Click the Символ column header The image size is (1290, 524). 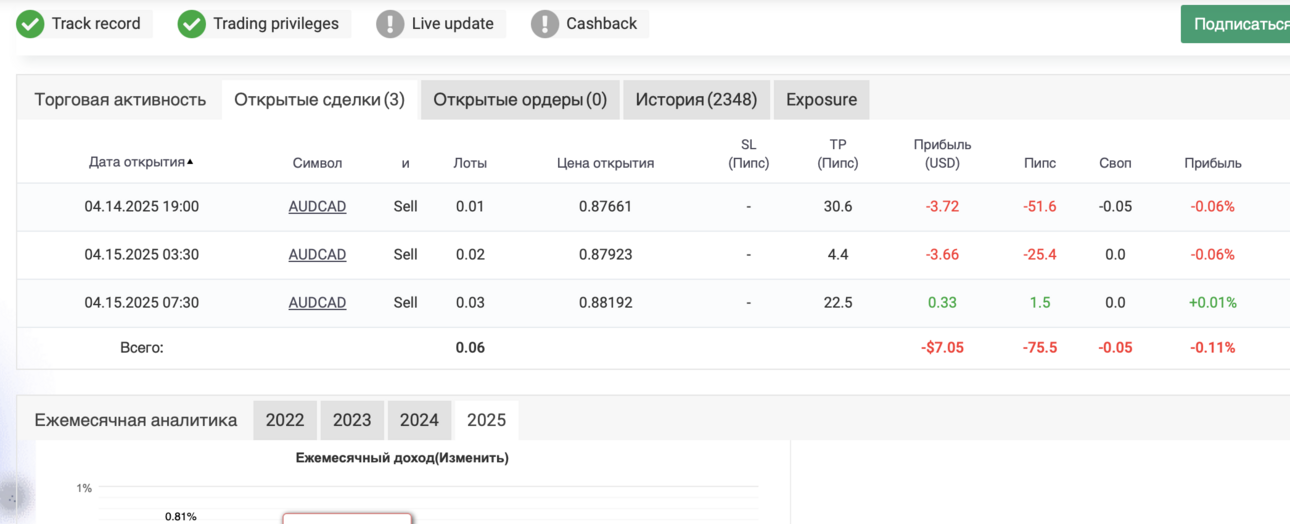pos(317,163)
